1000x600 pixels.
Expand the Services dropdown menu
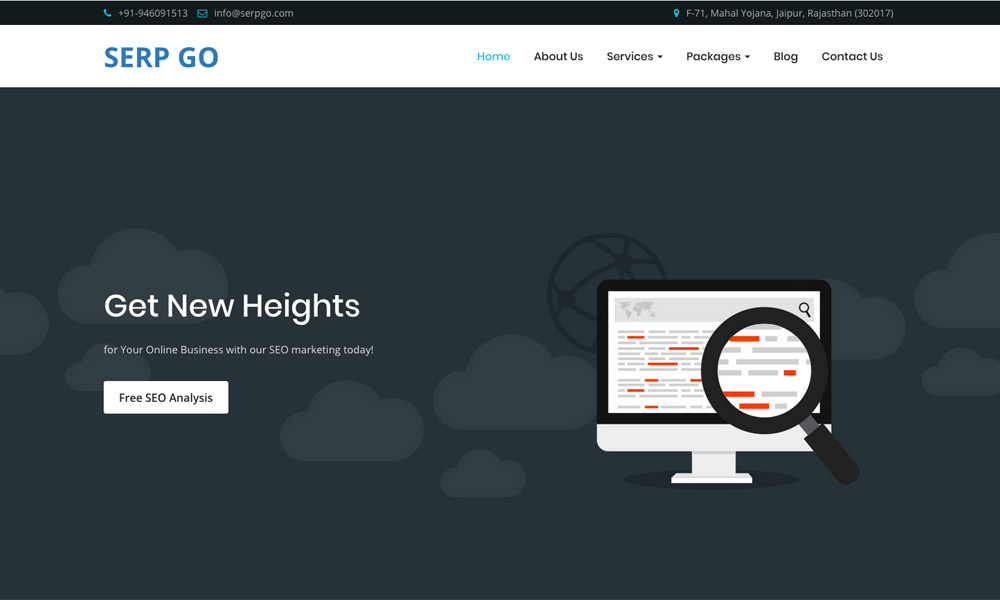click(634, 57)
